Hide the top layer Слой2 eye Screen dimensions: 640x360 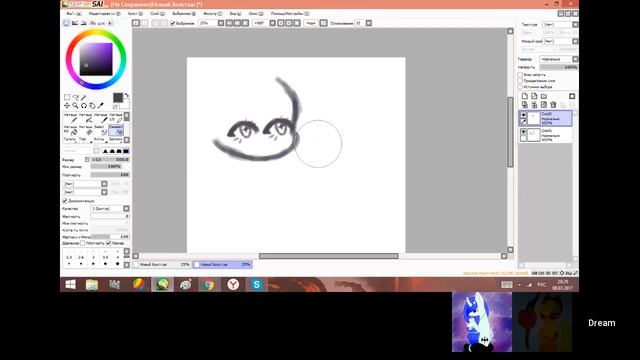pyautogui.click(x=523, y=115)
